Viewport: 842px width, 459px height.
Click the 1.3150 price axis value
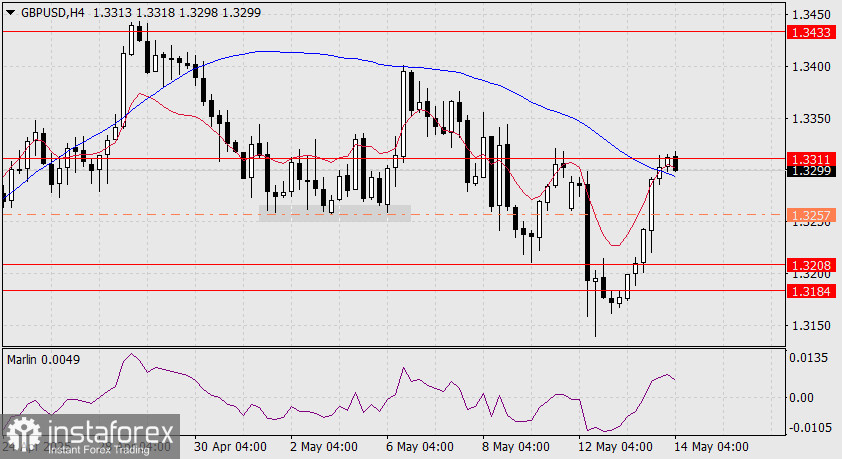[811, 326]
